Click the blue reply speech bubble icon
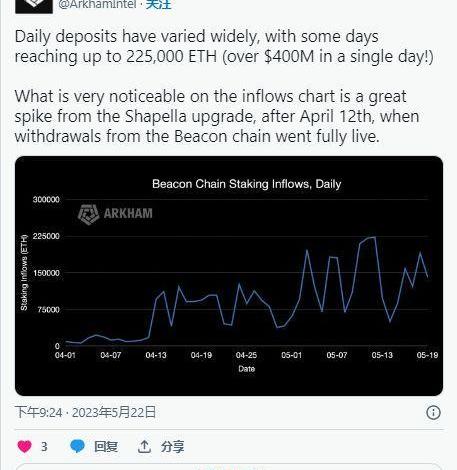This screenshot has width=457, height=470. point(77,446)
